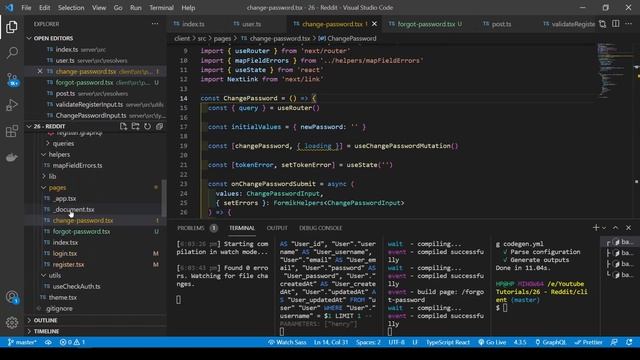Click New Folder icon in 26 - REDDIT header
The width and height of the screenshot is (640, 360).
135,126
